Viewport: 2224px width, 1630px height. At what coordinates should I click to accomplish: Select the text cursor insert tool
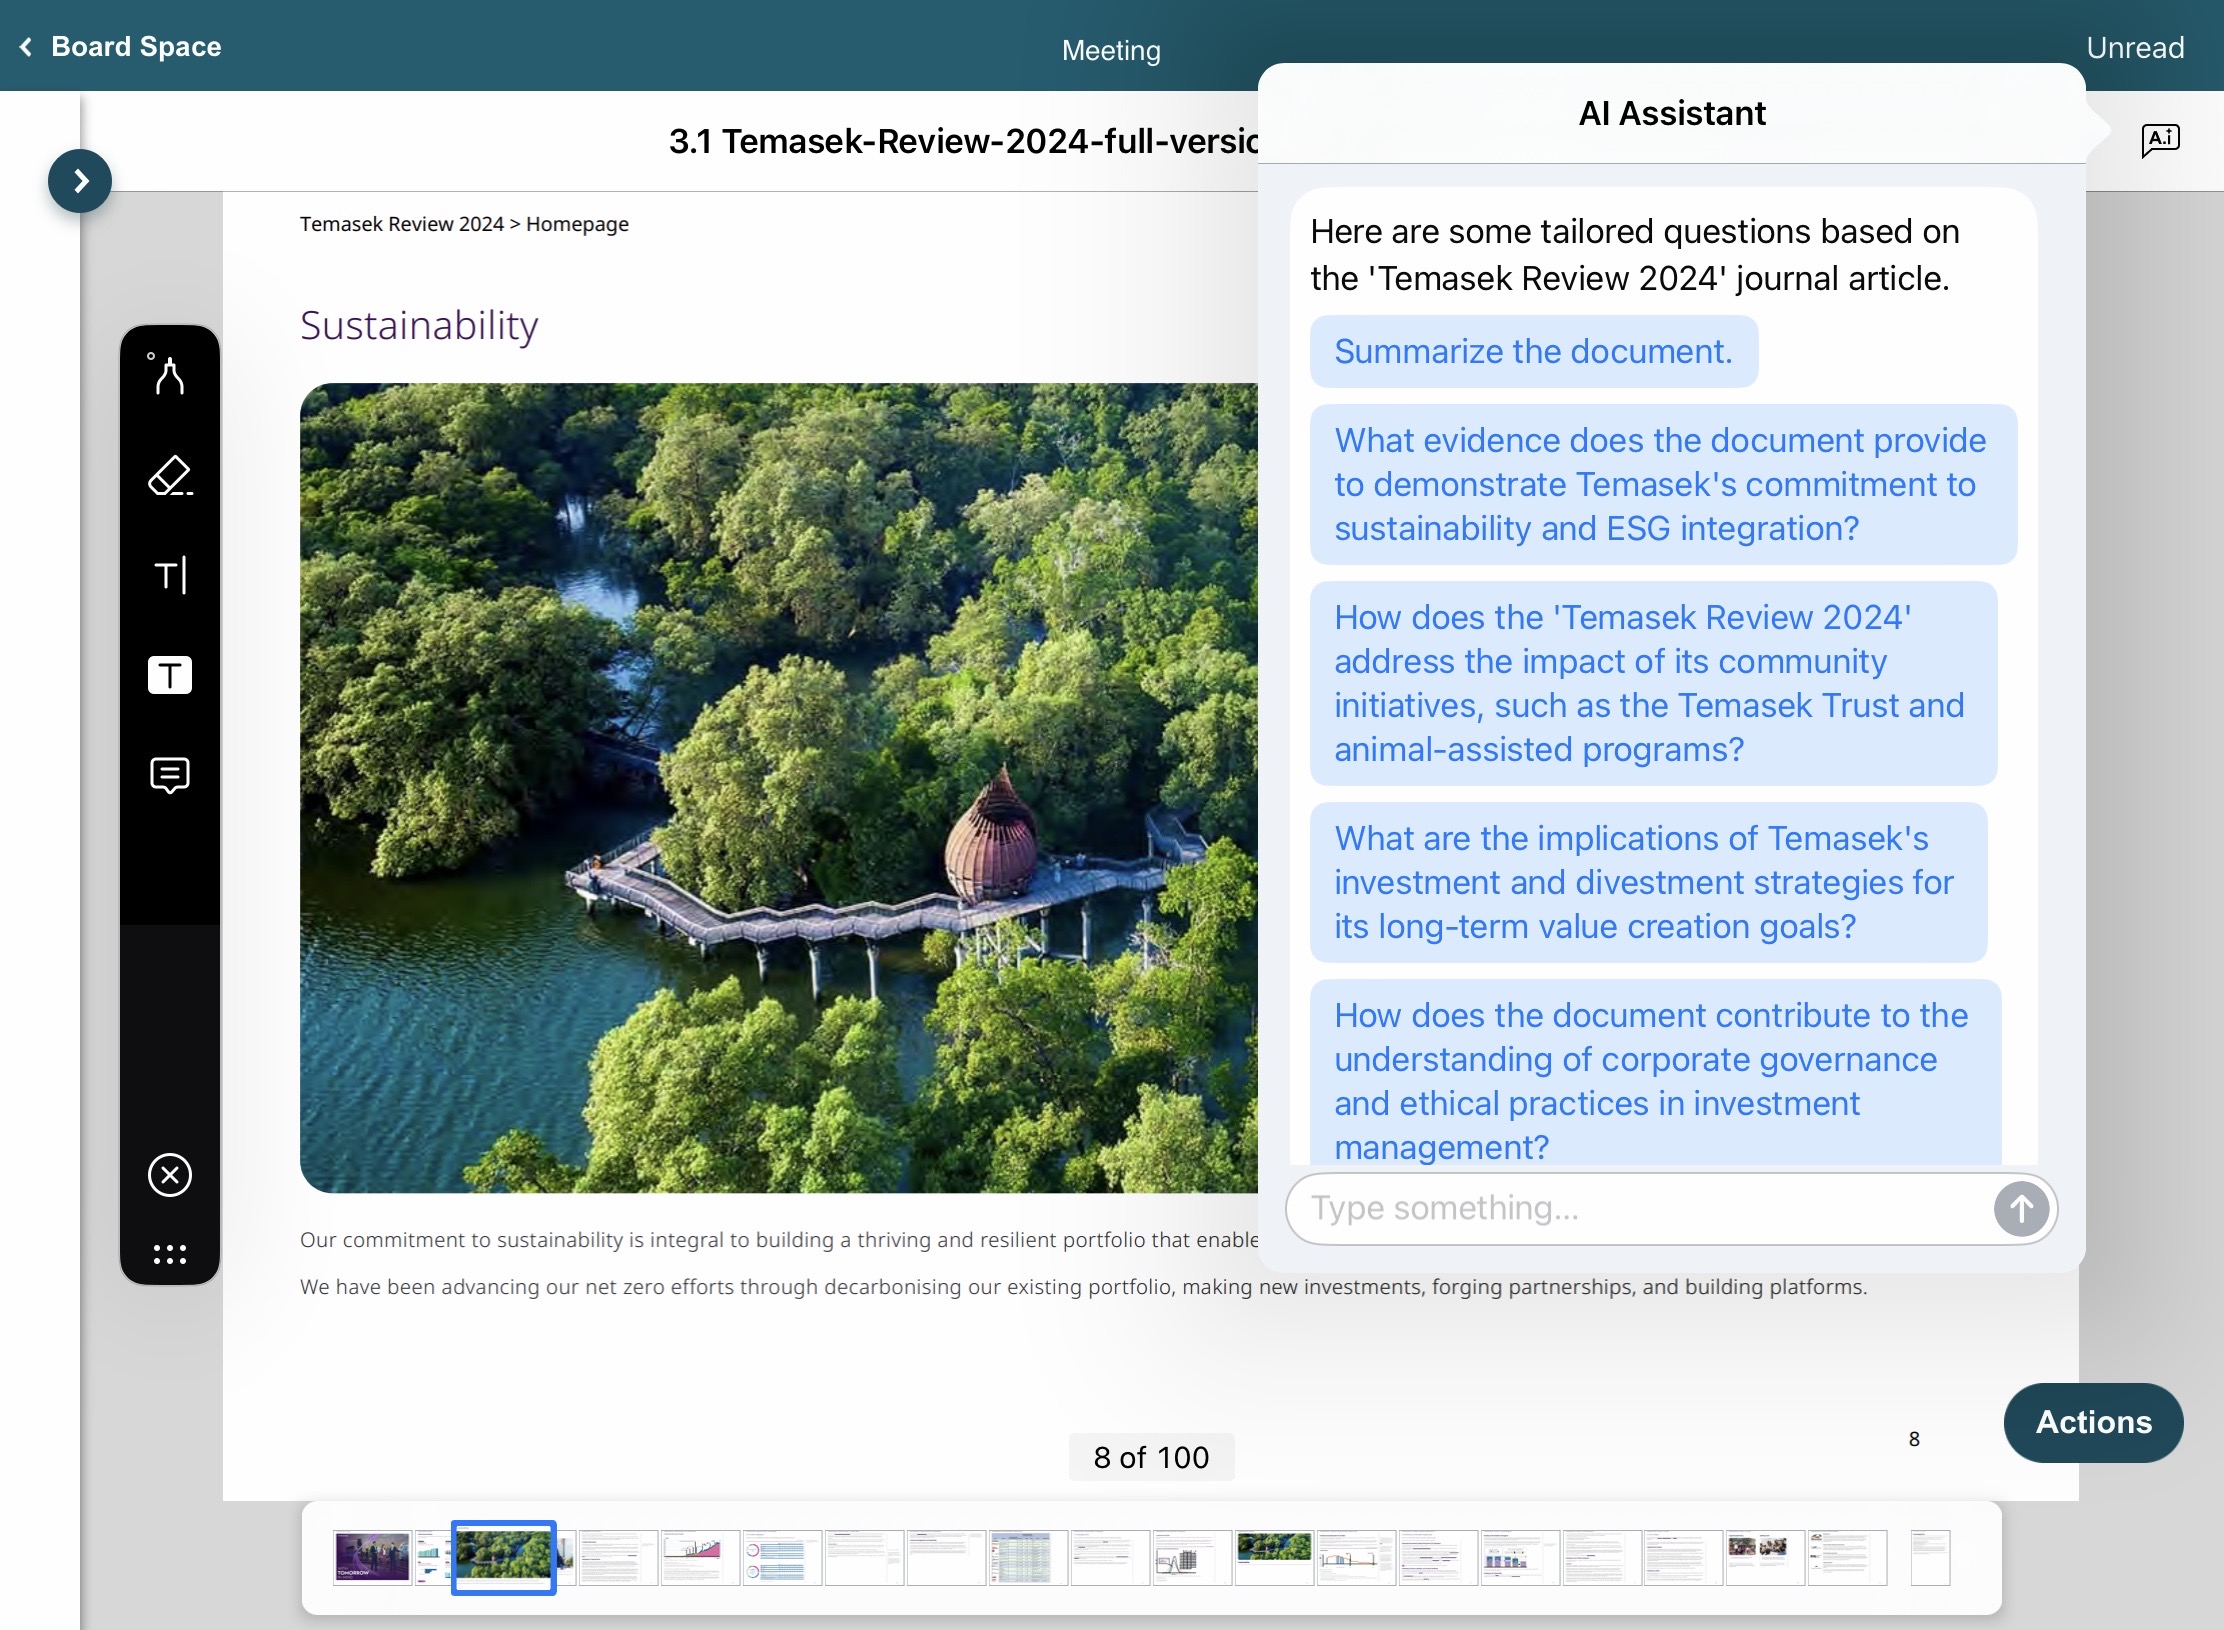tap(169, 575)
